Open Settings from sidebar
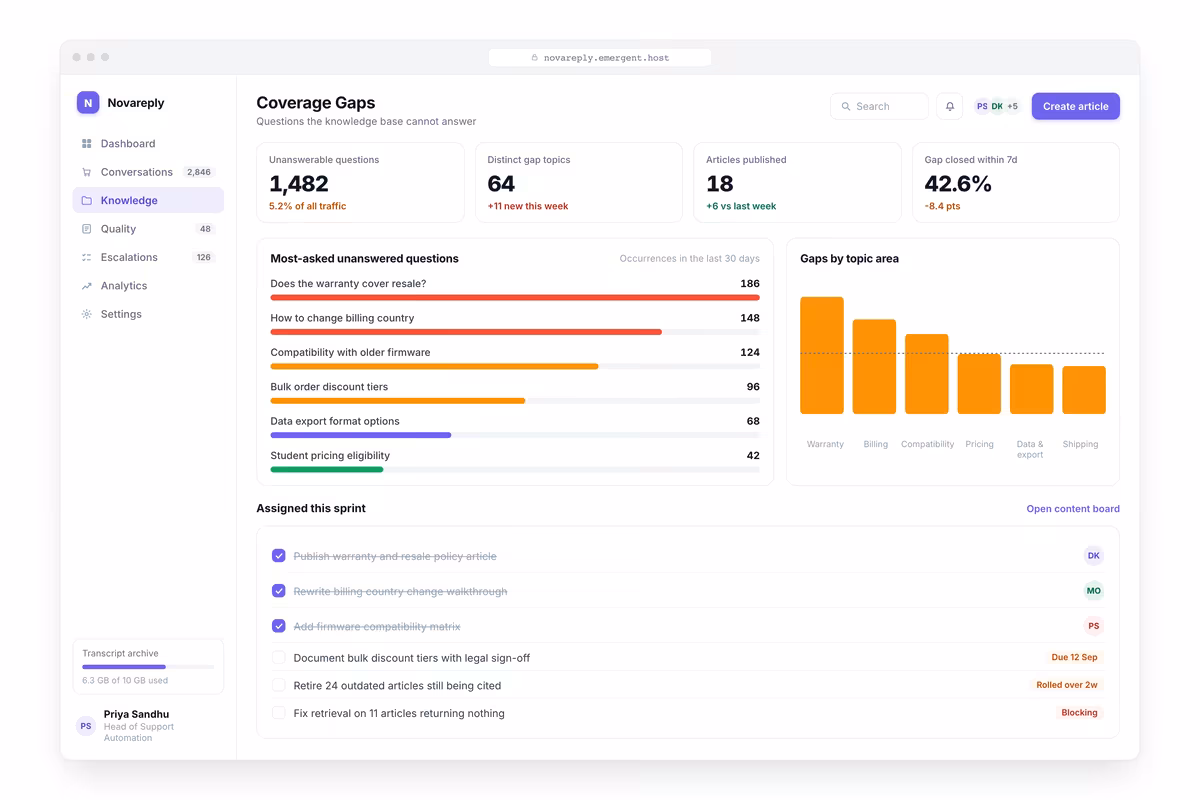 148,314
